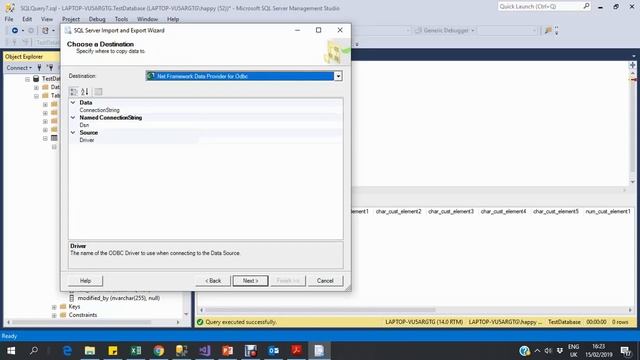Screen dimensions: 640x360
Task: Open Excel from taskbar
Action: [136, 351]
